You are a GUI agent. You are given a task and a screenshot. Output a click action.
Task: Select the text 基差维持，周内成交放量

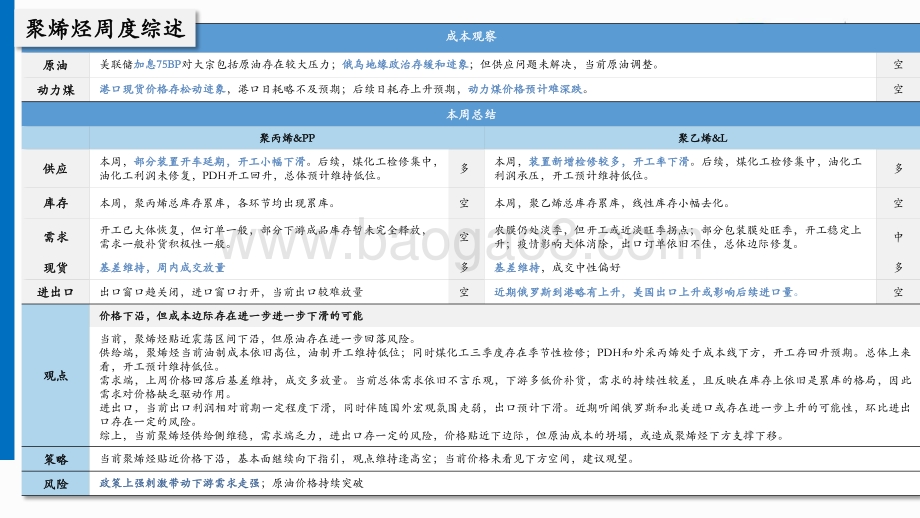[162, 268]
